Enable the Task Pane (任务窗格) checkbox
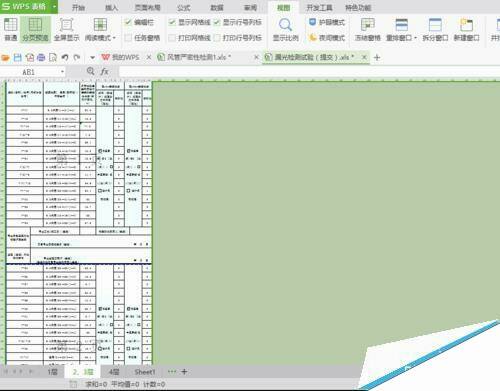500x391 pixels. click(128, 38)
